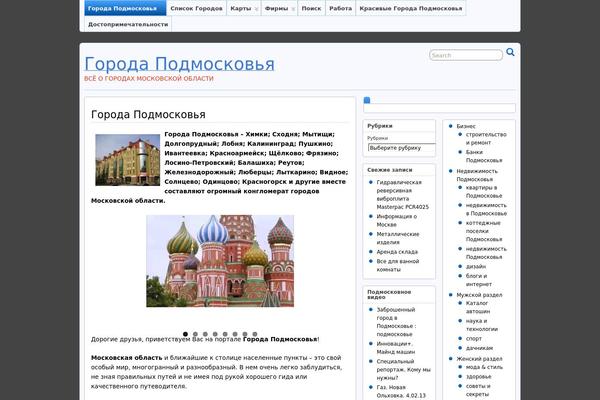Open the мода & стиль category
Image resolution: width=600 pixels, height=400 pixels.
coord(484,367)
